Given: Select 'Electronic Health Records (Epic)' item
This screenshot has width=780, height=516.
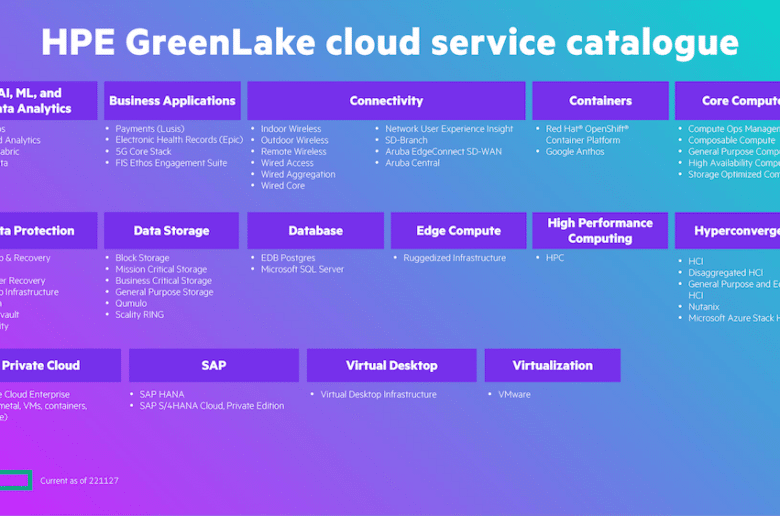Looking at the screenshot, I should (179, 140).
